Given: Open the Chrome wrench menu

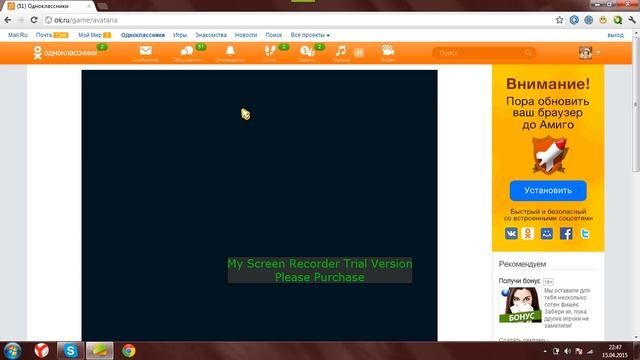Looking at the screenshot, I should coord(633,20).
